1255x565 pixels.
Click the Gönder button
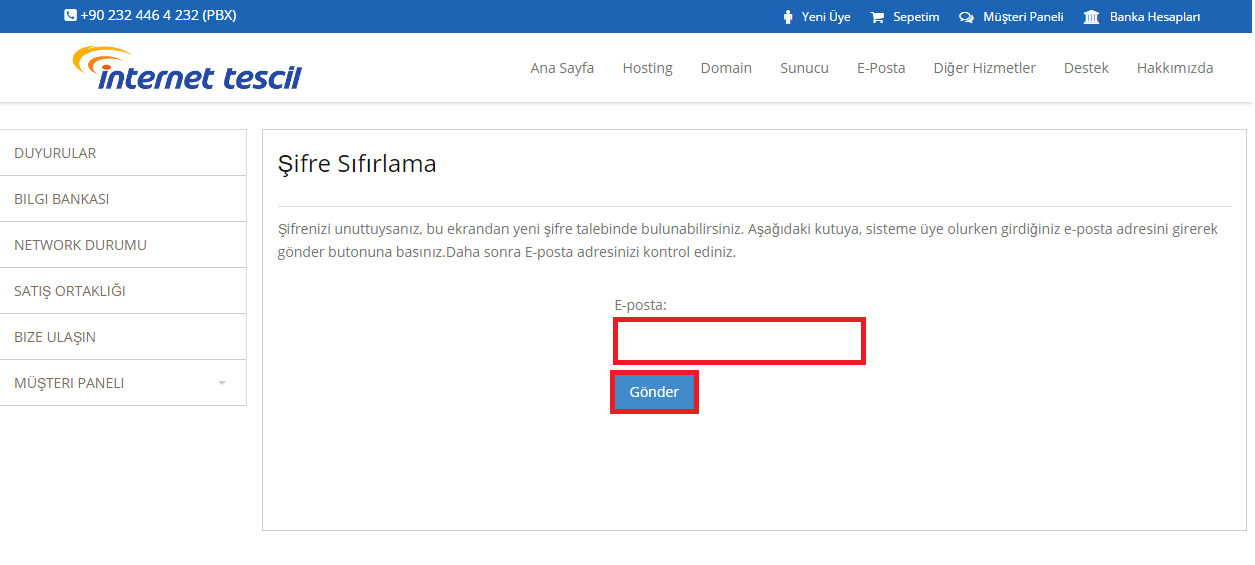click(654, 392)
